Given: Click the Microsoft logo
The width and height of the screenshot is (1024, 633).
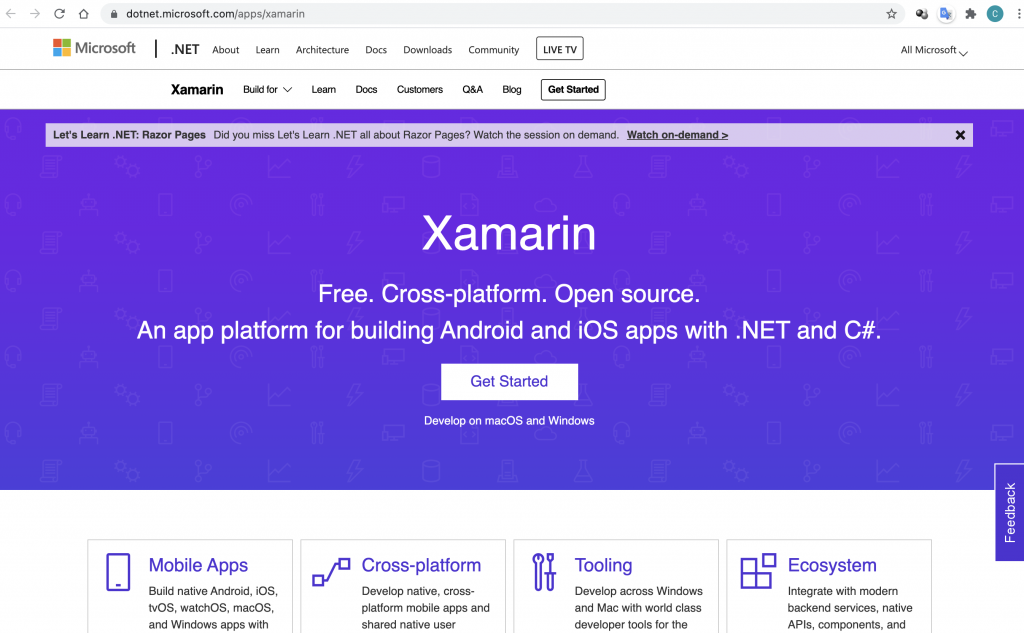Looking at the screenshot, I should click(x=94, y=48).
